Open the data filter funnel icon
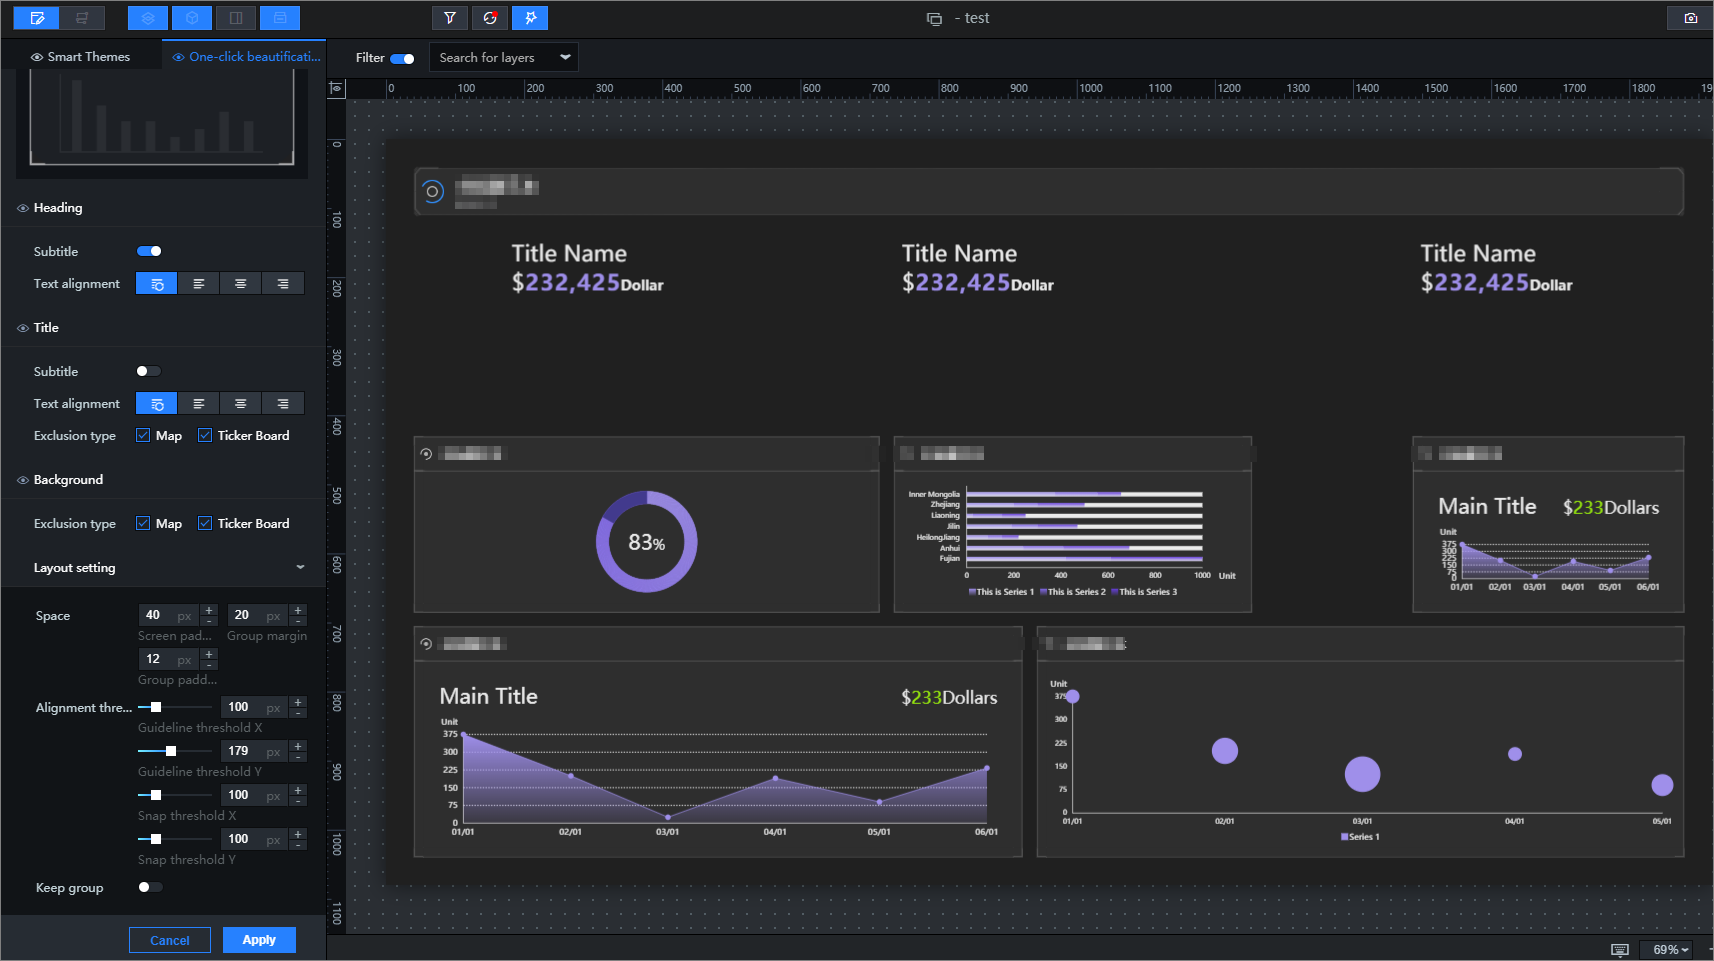 [x=450, y=18]
